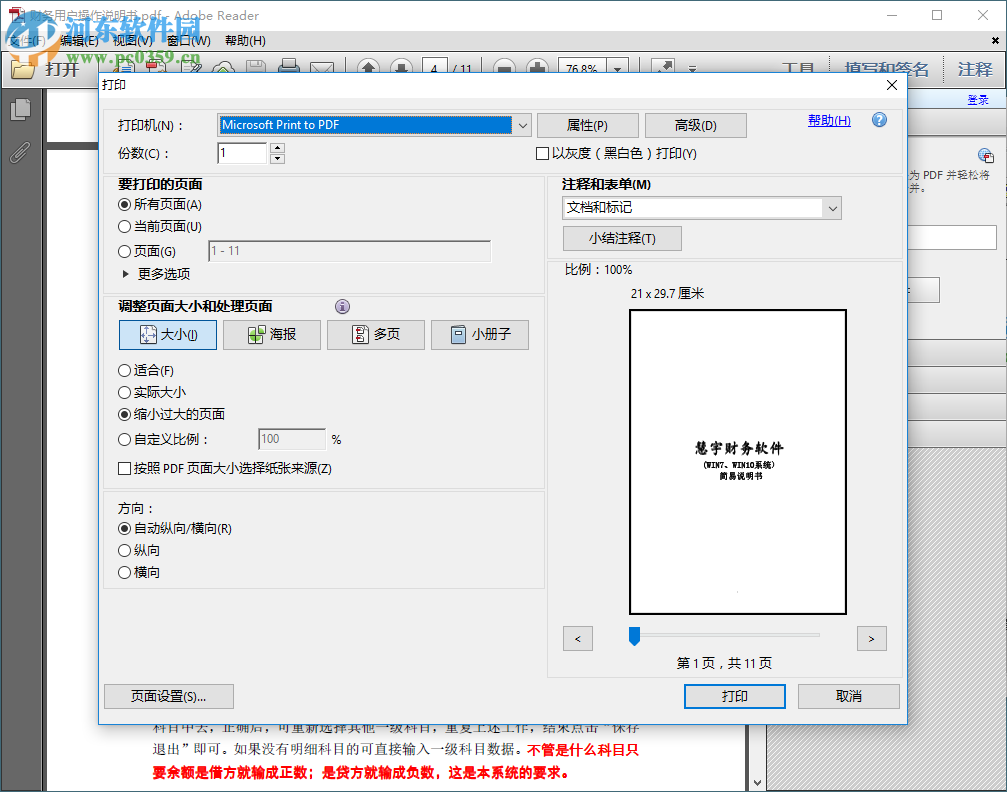Image resolution: width=1007 pixels, height=792 pixels.
Task: Click the 属性(P) button
Action: click(x=588, y=125)
